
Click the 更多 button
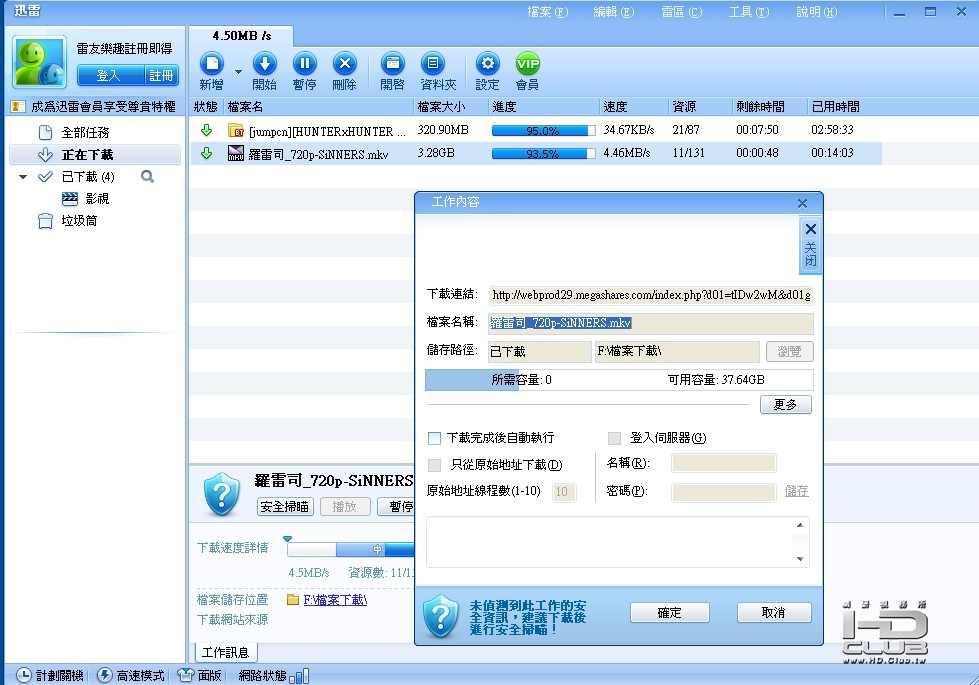pos(786,405)
